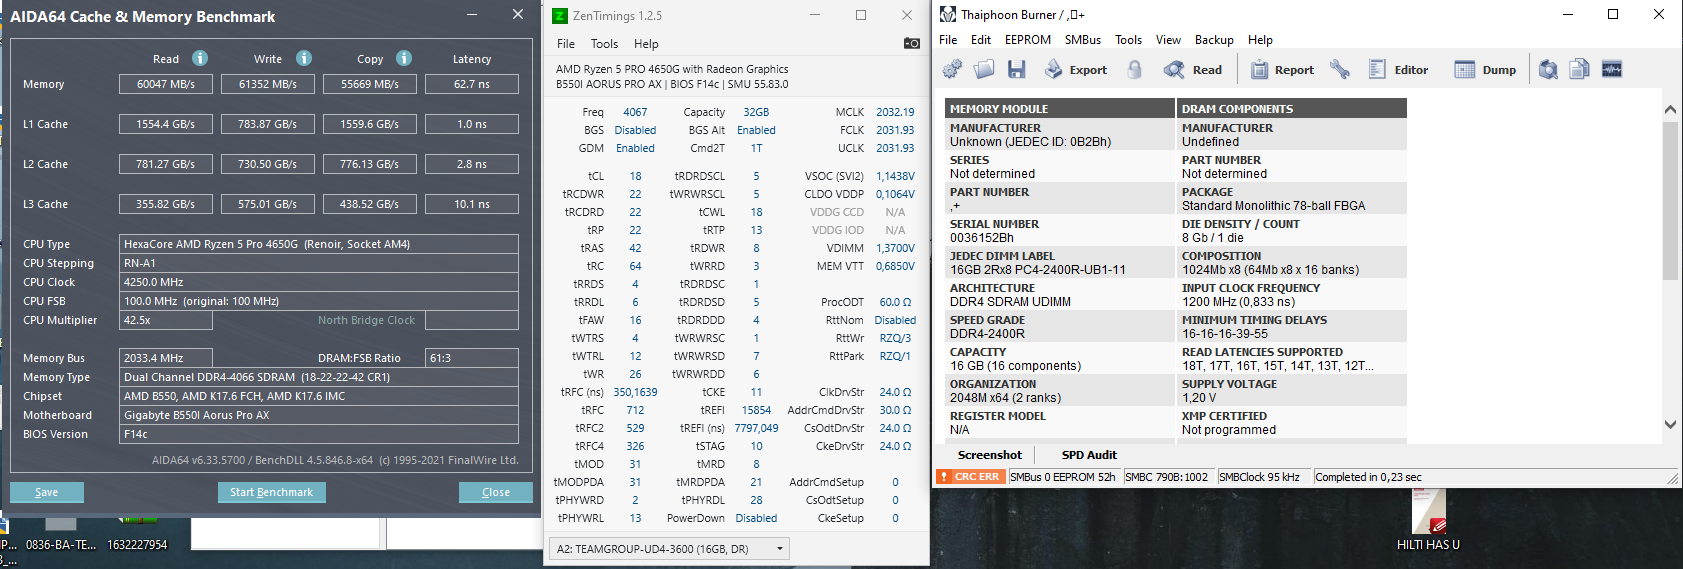Click the ZenTimings camera screenshot icon
Screen dimensions: 1683x569
pyautogui.click(x=912, y=43)
